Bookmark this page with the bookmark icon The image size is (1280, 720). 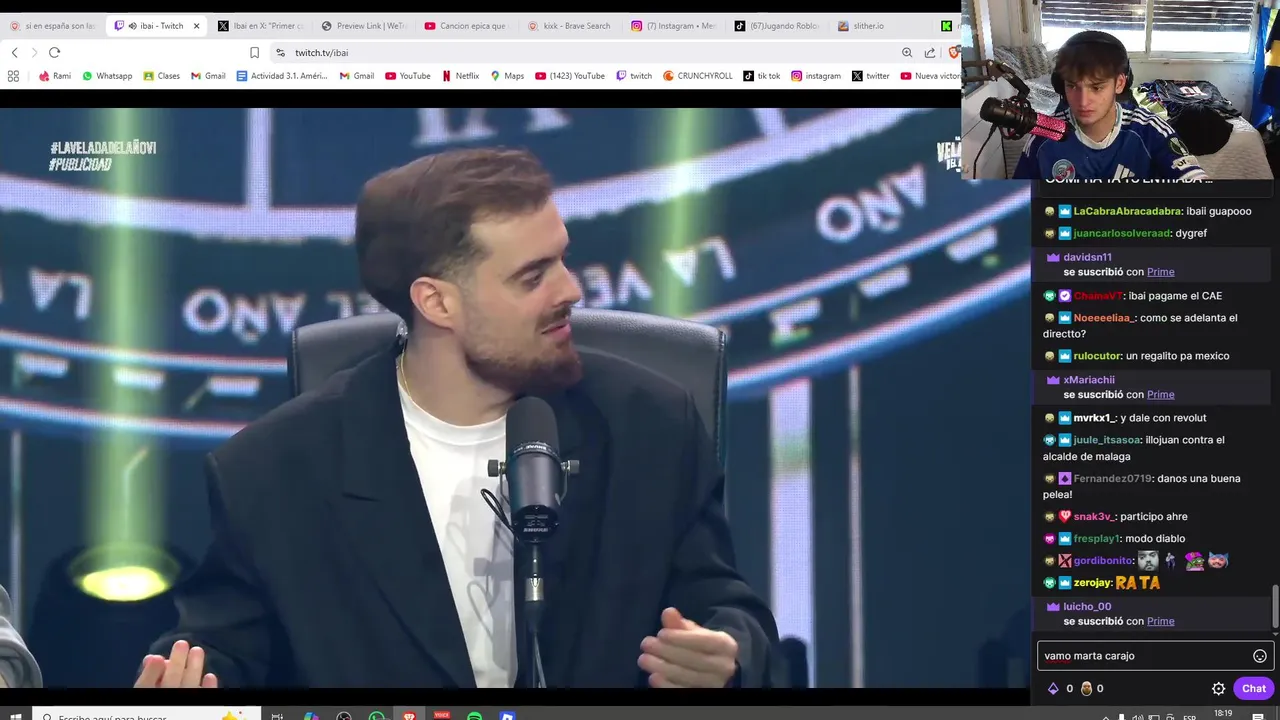(x=254, y=53)
